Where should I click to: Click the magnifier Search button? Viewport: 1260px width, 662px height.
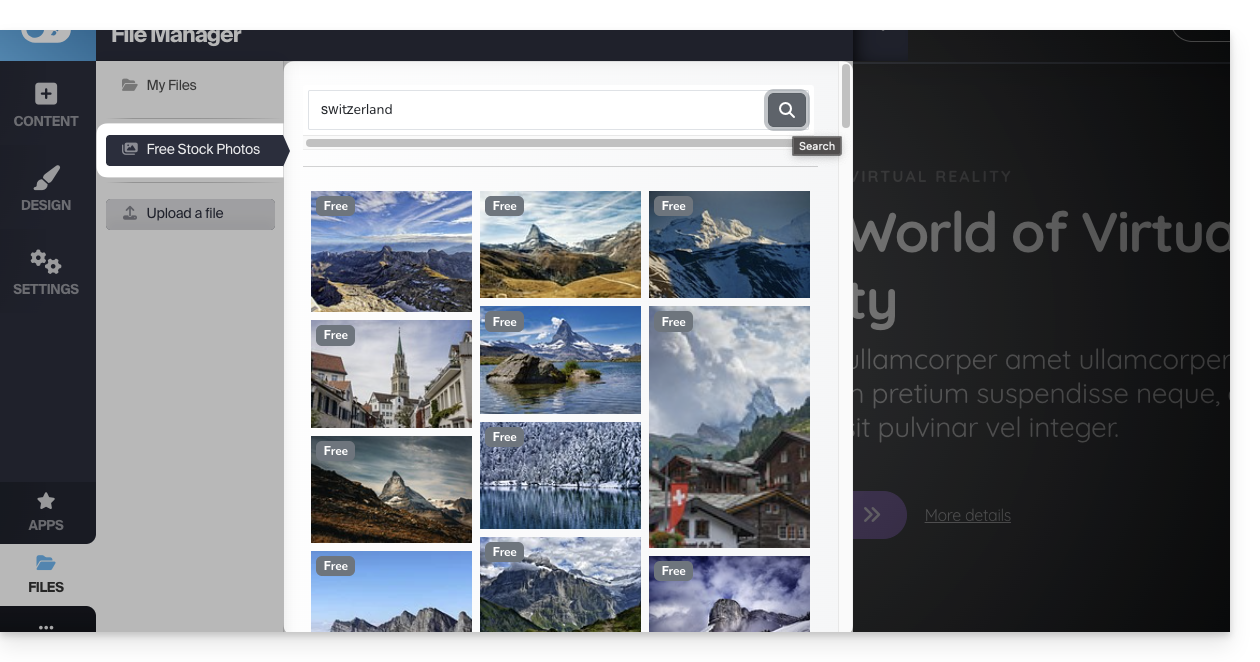(787, 110)
